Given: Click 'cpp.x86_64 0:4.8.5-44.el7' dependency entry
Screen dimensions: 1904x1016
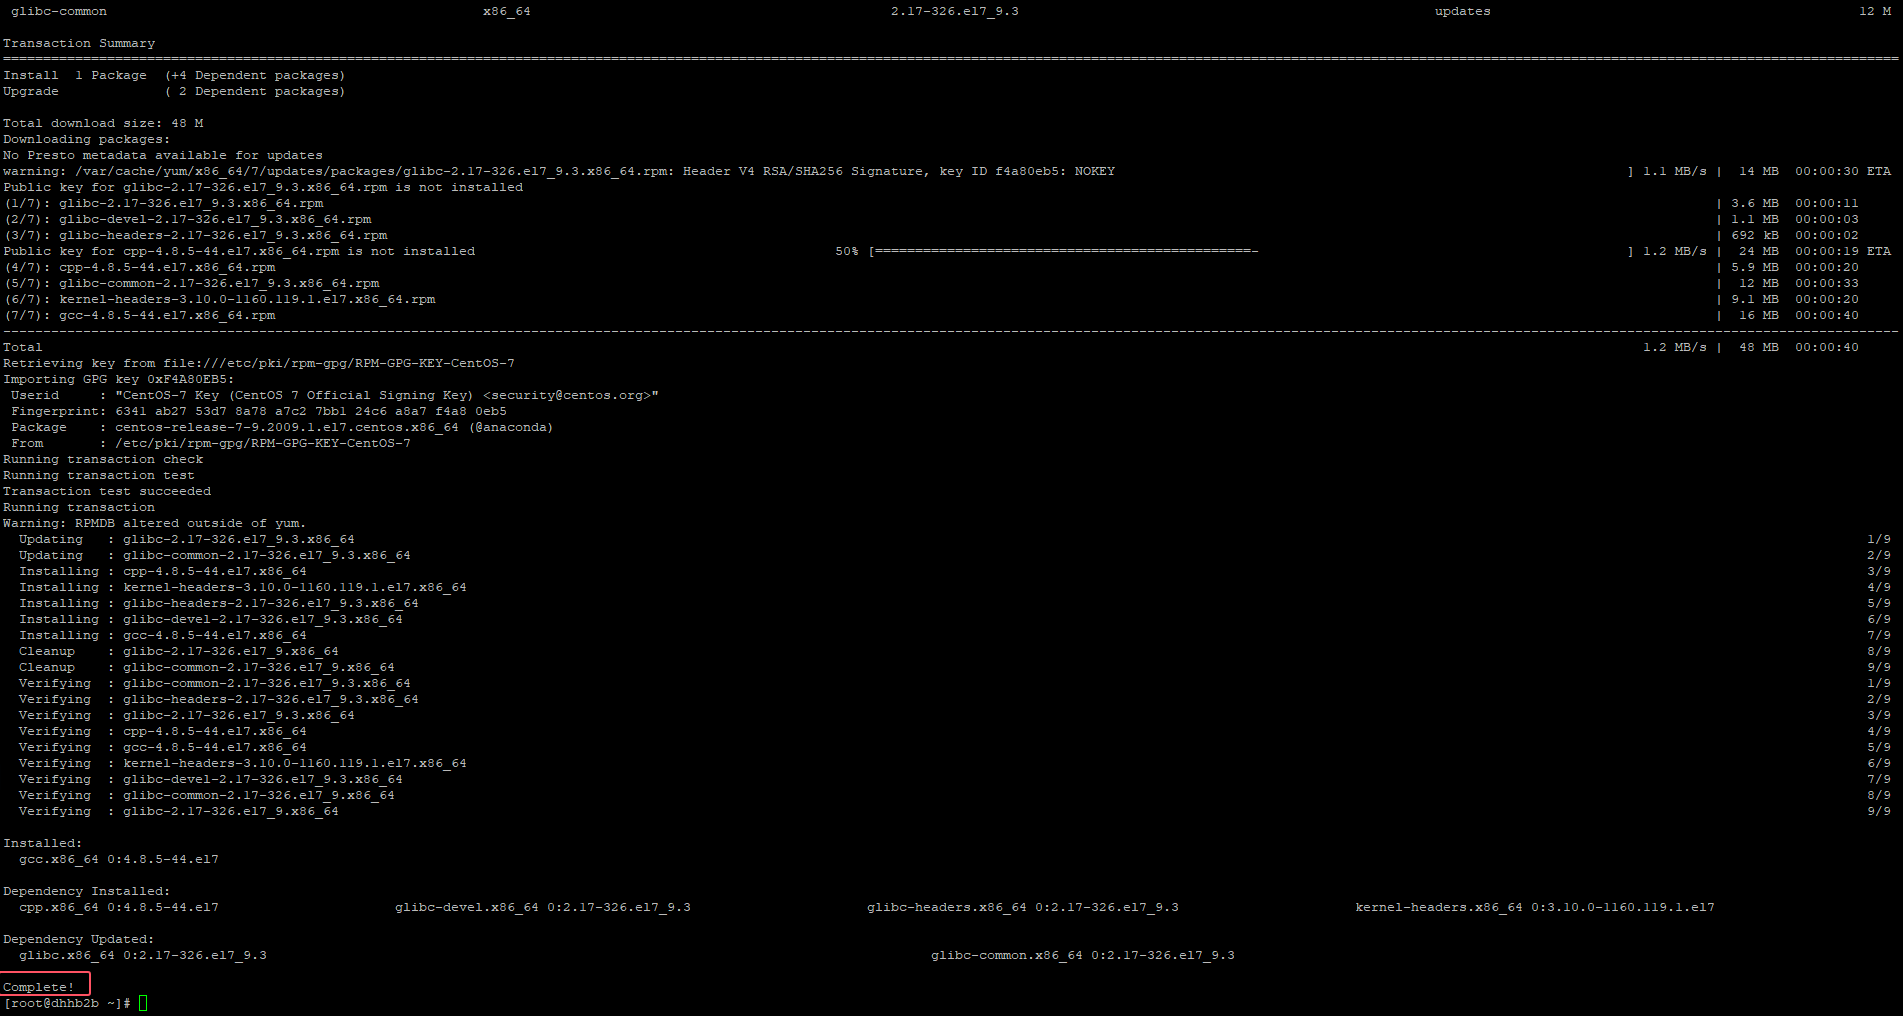Looking at the screenshot, I should click(119, 907).
